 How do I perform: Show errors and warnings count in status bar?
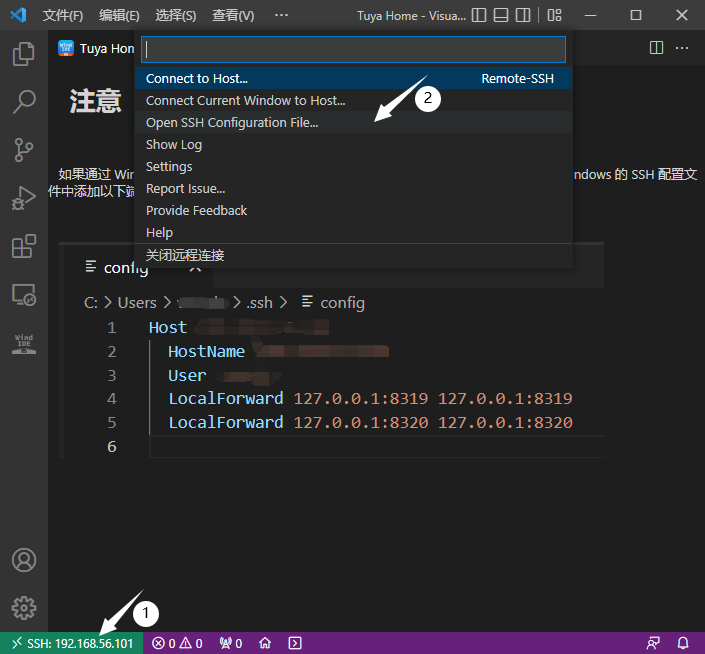177,643
